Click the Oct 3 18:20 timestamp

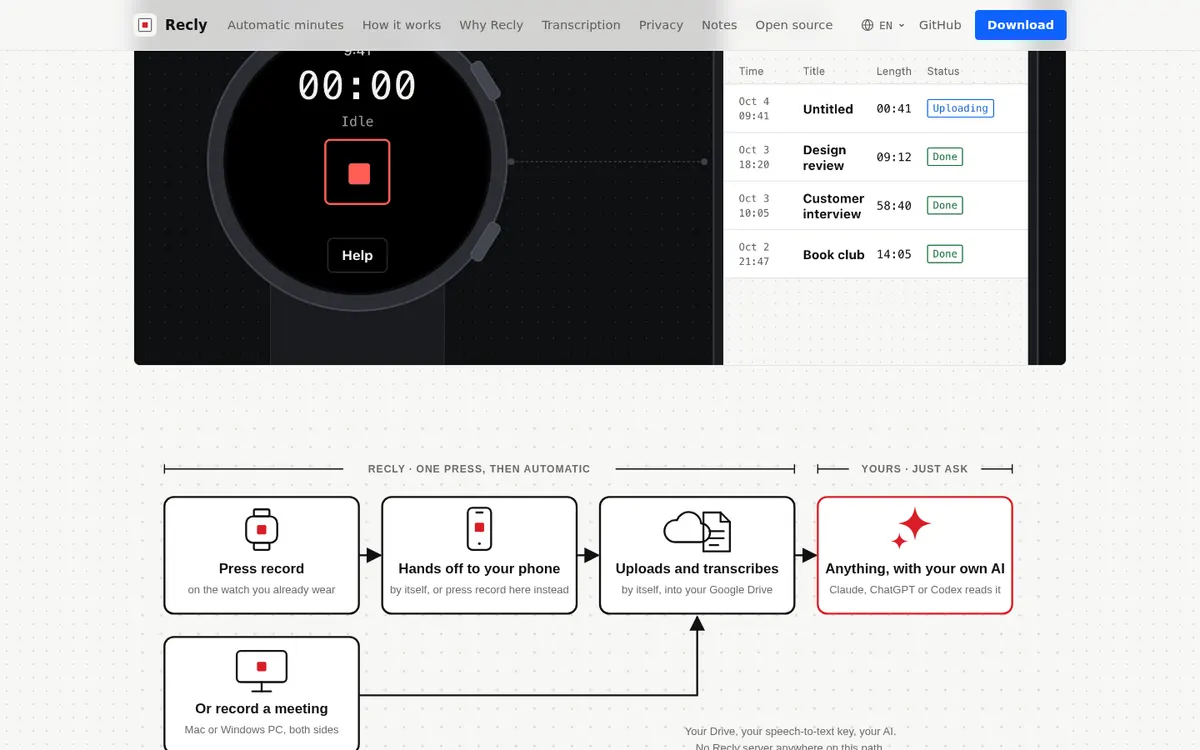[754, 157]
